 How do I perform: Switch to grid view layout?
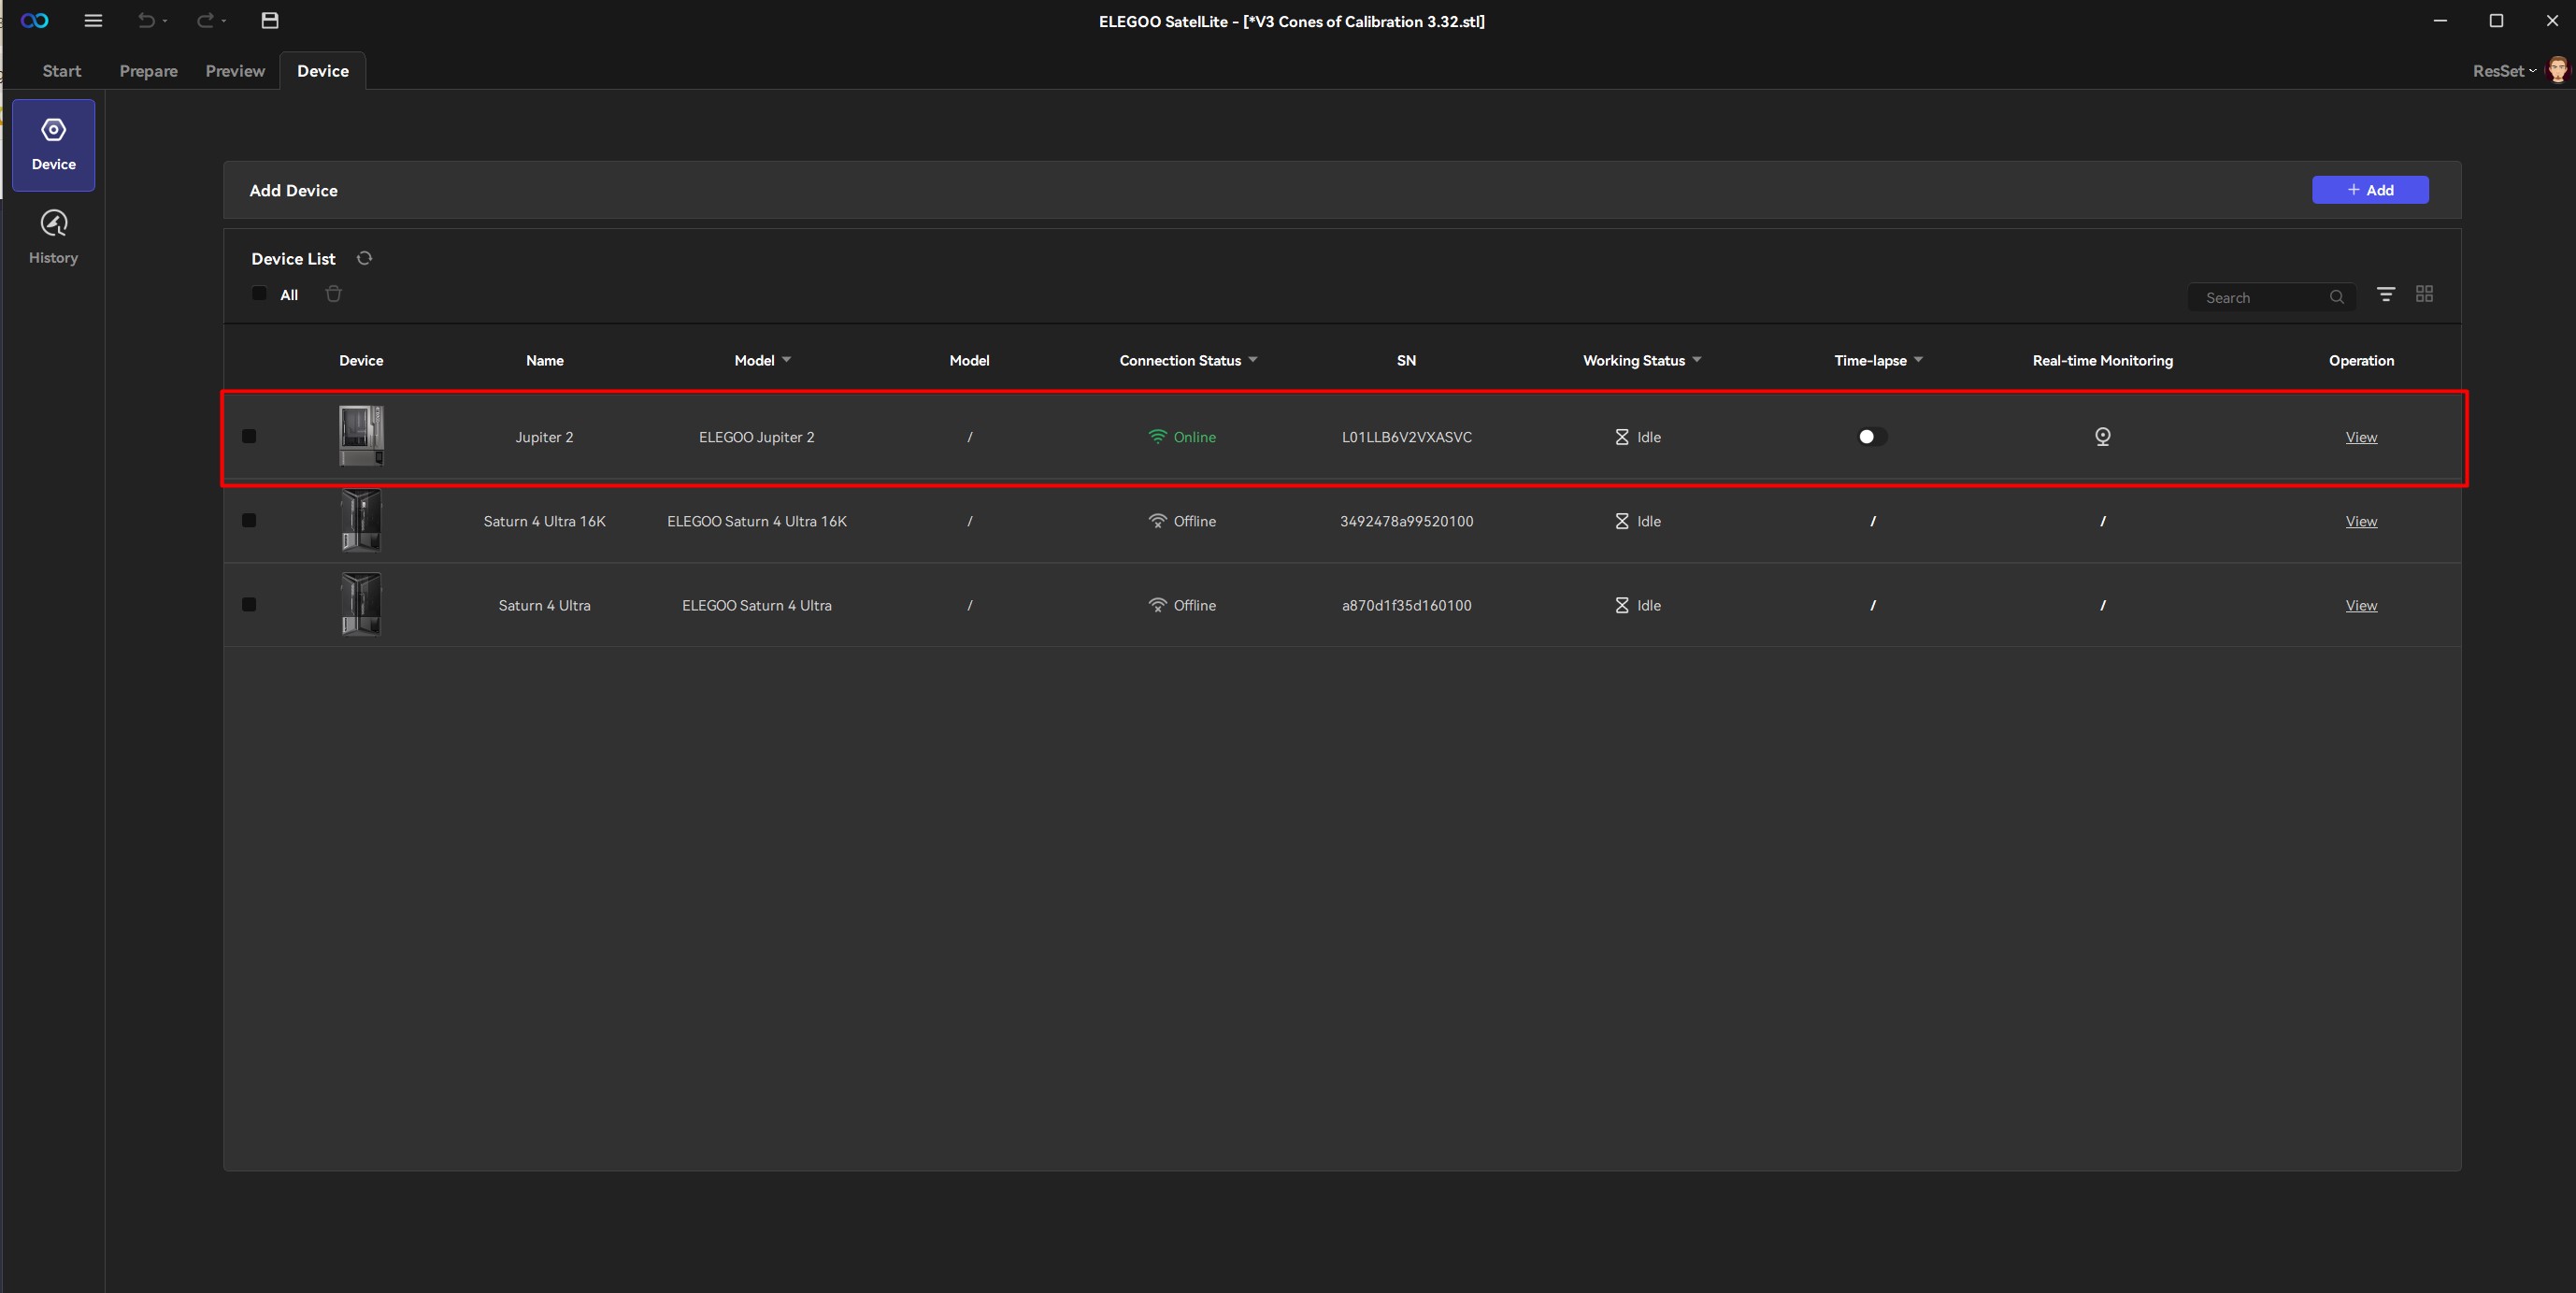click(2424, 294)
